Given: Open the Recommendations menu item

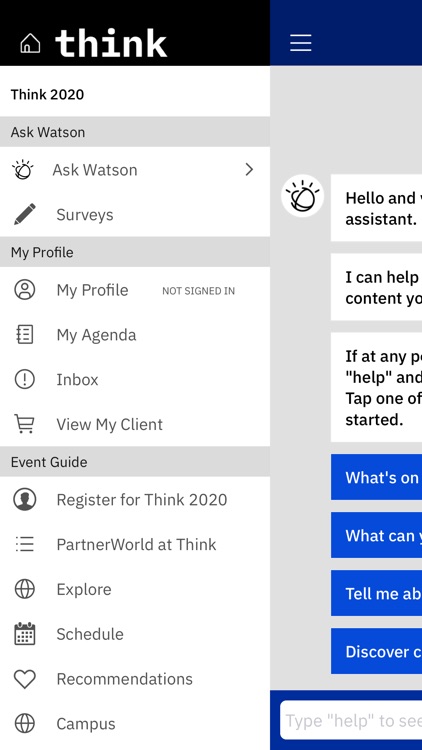Looking at the screenshot, I should pyautogui.click(x=135, y=679).
